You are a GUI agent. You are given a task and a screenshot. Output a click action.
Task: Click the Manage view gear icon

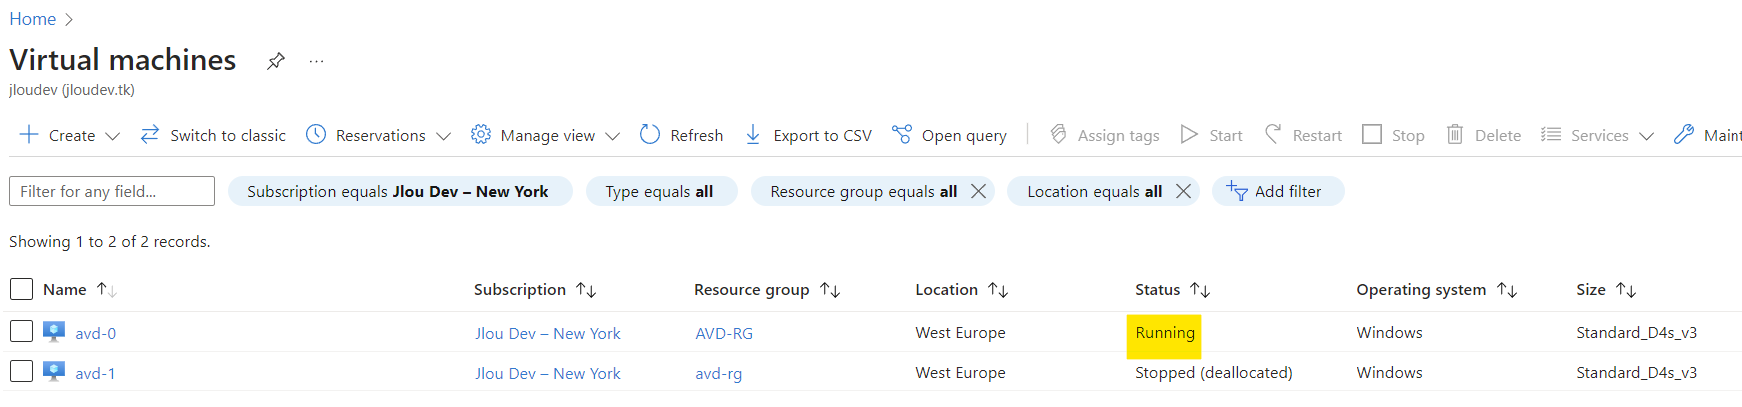click(481, 134)
